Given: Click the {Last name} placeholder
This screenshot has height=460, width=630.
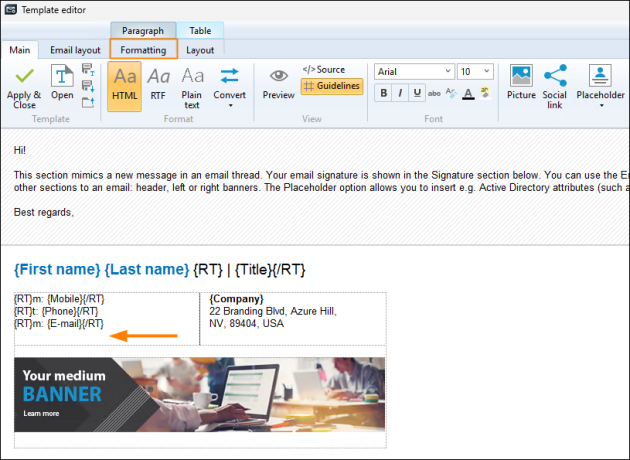Looking at the screenshot, I should tap(147, 270).
